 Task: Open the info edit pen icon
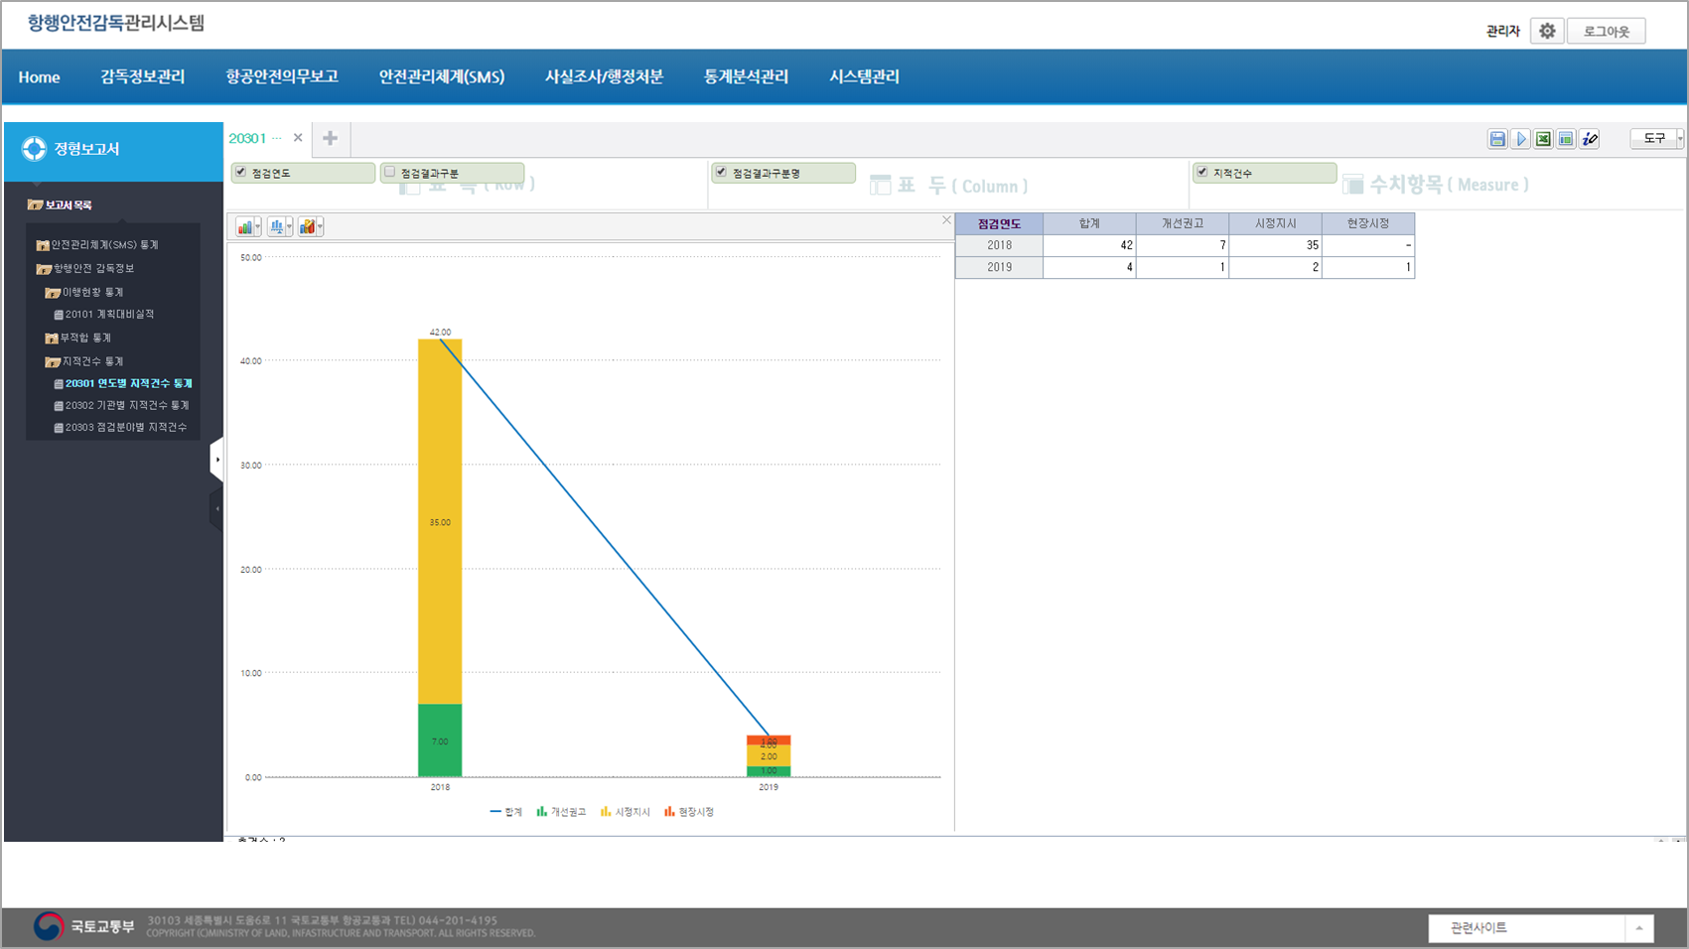[1590, 139]
